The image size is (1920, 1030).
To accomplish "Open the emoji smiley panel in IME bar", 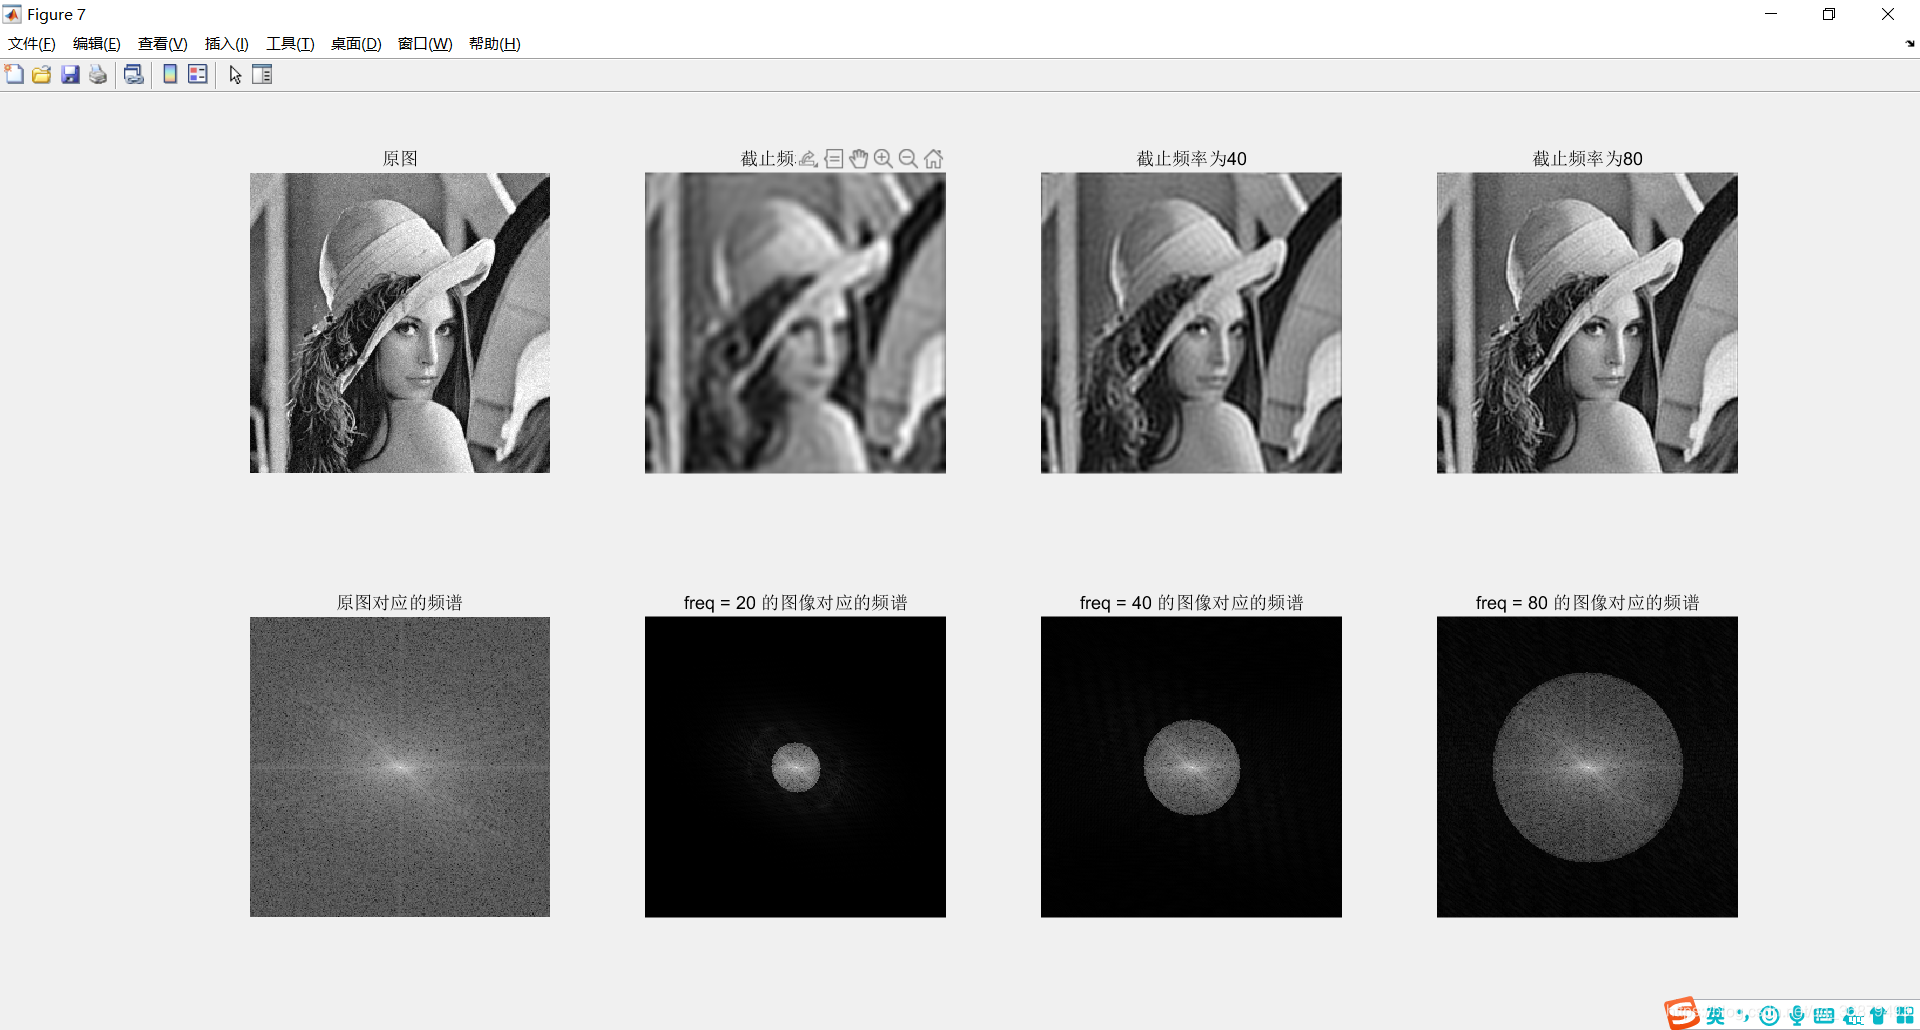I will point(1769,1015).
